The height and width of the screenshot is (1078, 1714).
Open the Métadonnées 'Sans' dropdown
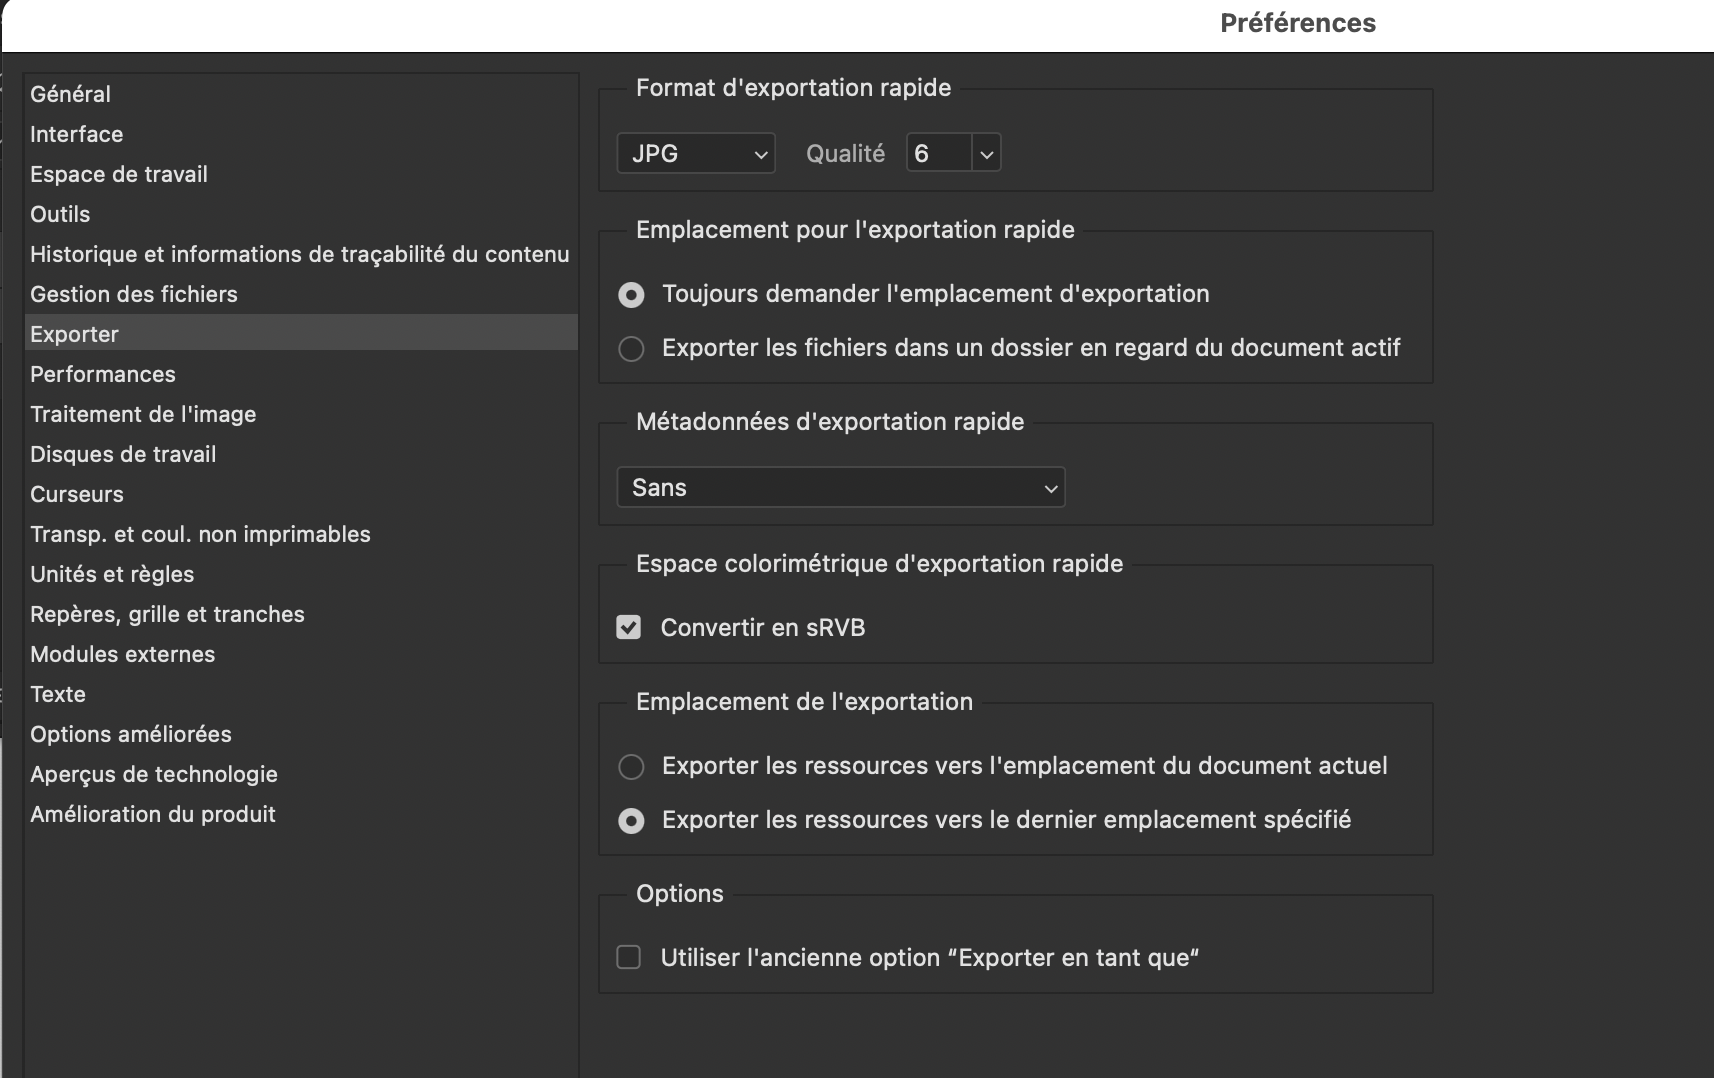[840, 487]
